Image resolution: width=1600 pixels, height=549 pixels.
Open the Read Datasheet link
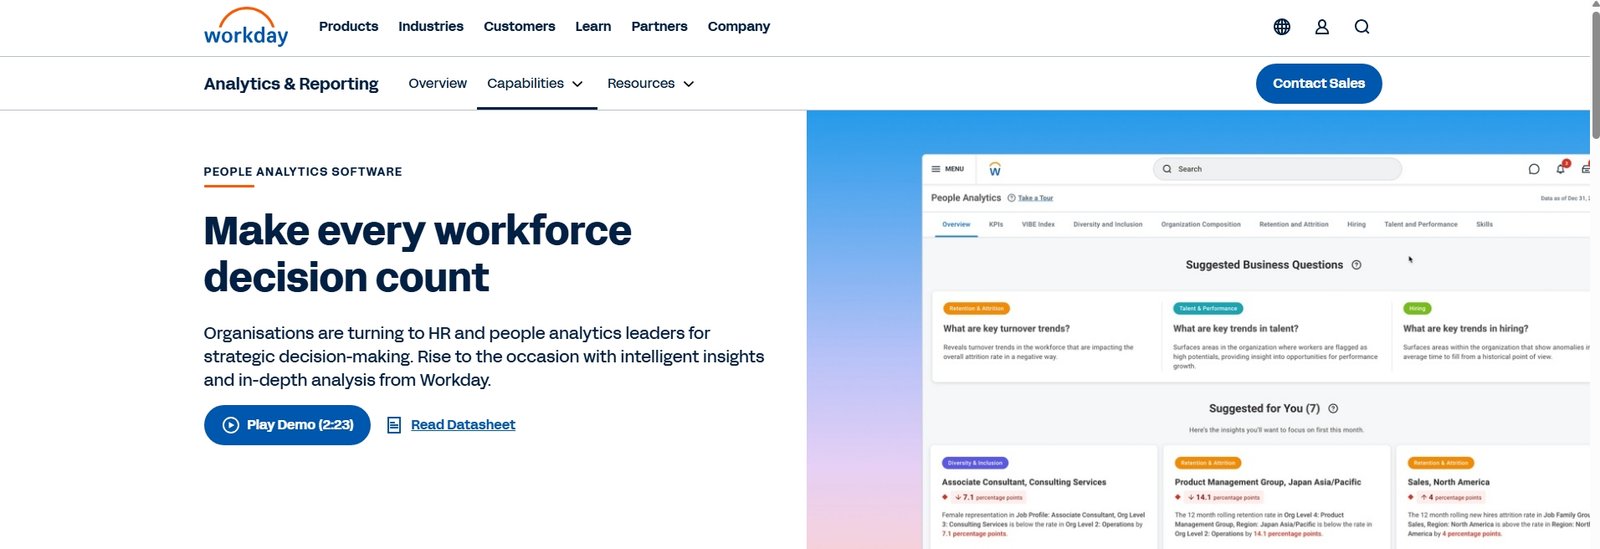[463, 425]
